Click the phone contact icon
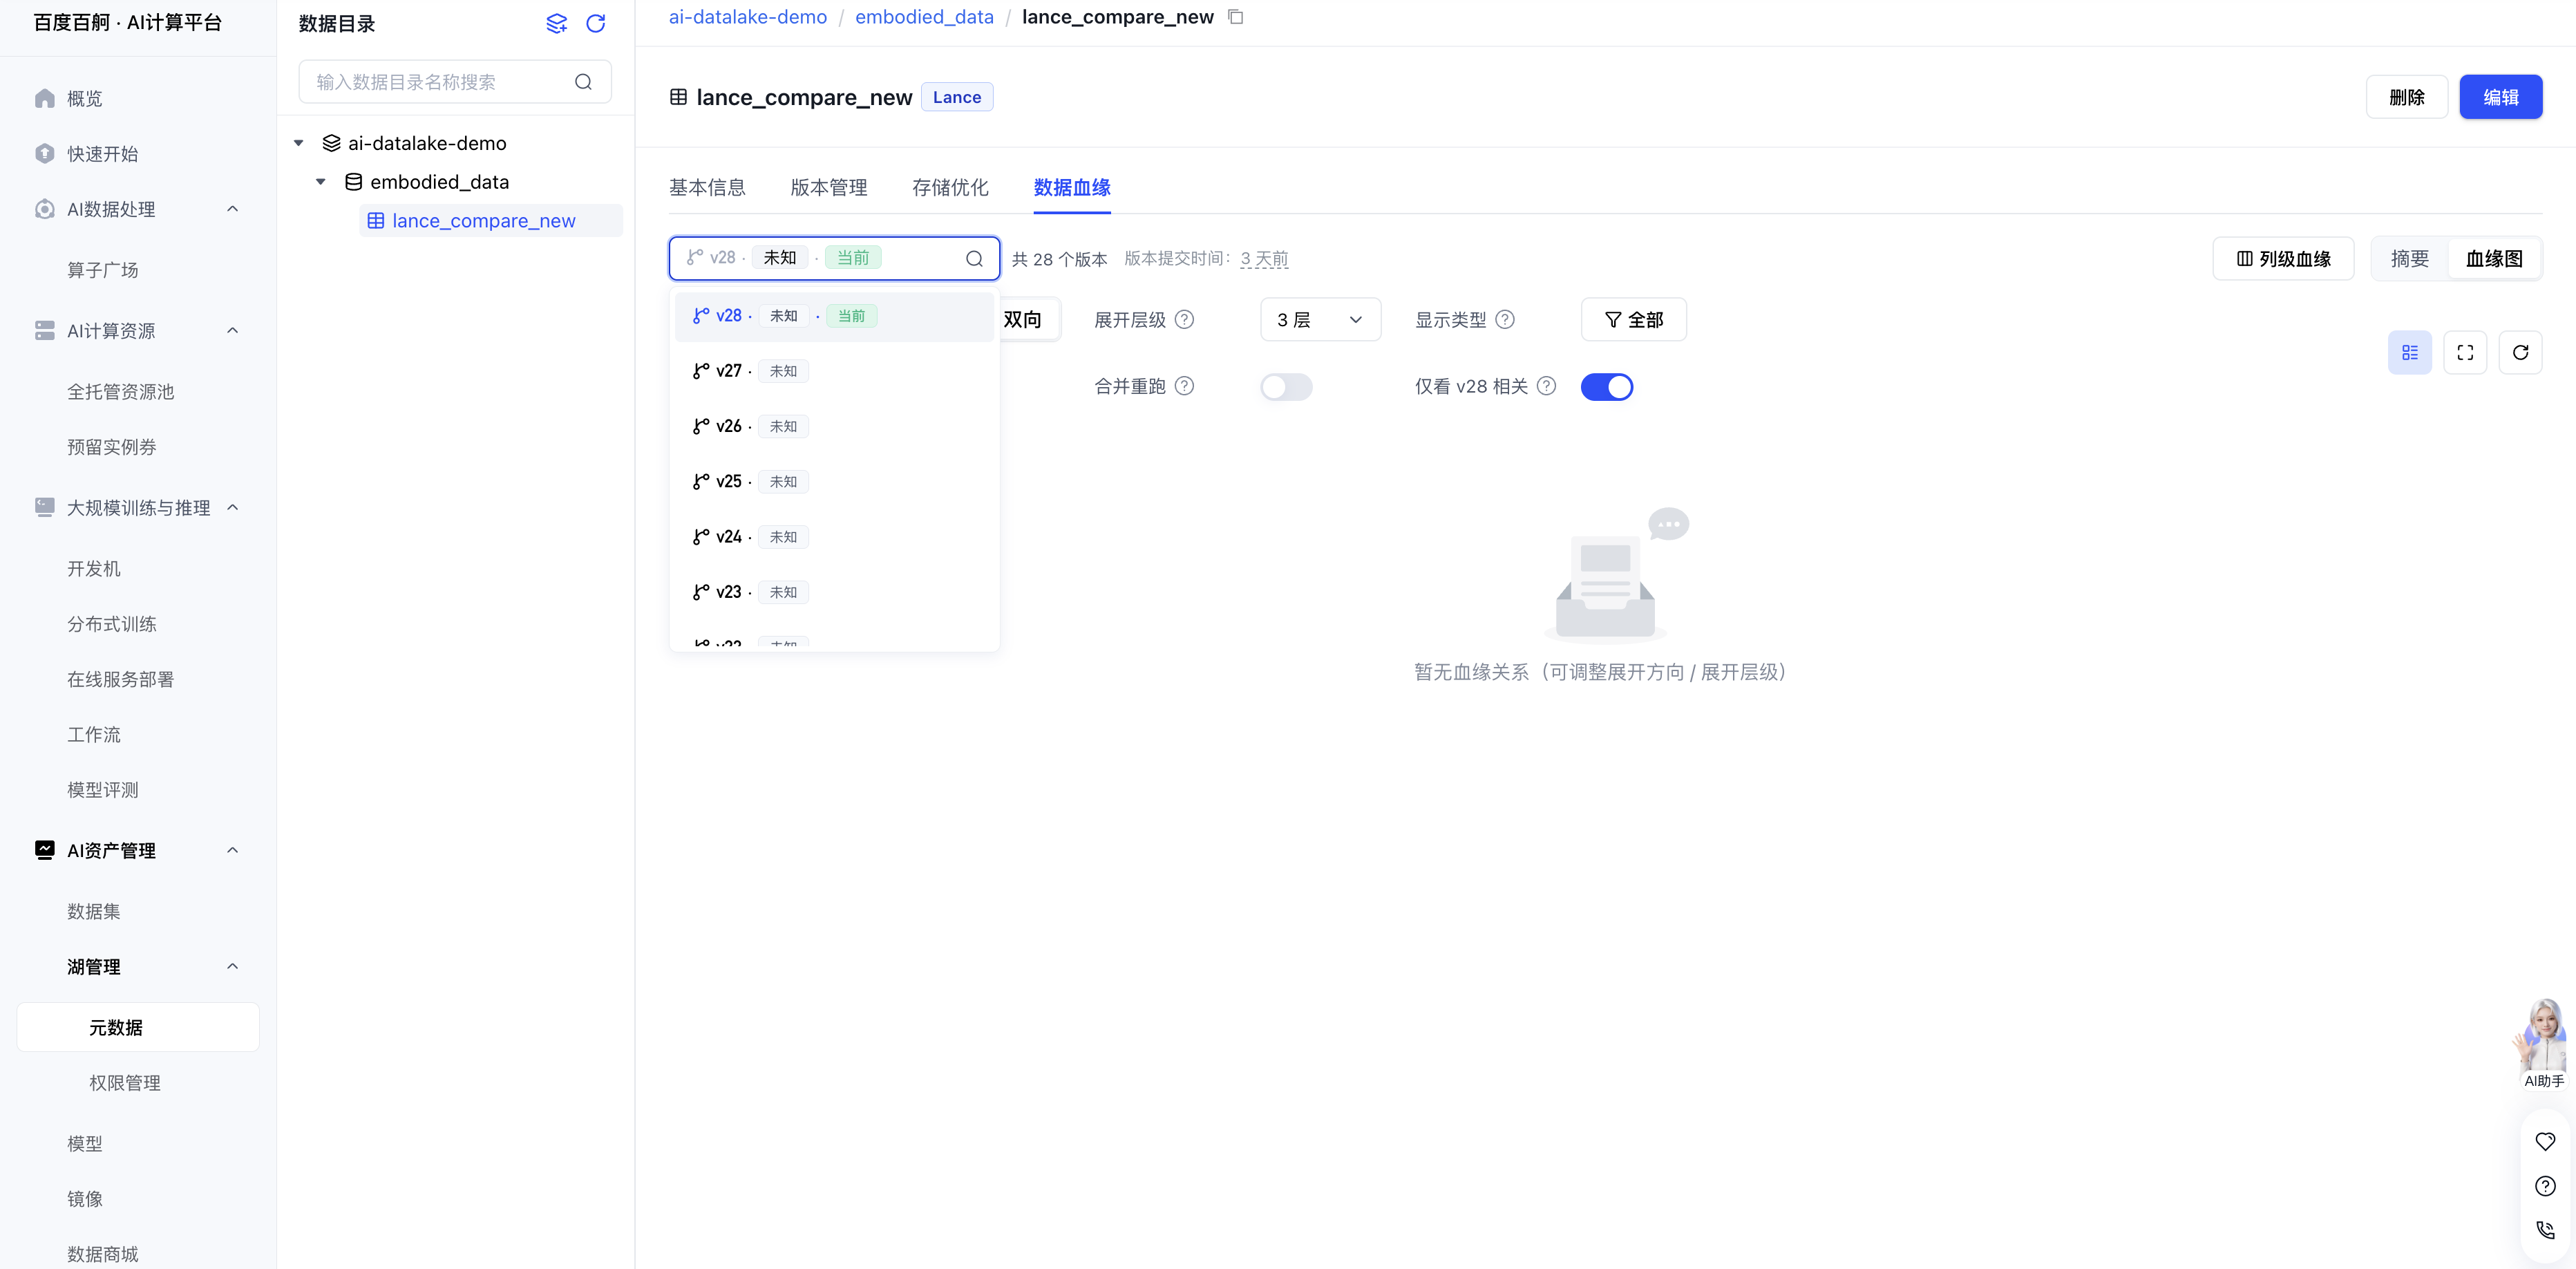 [2545, 1230]
